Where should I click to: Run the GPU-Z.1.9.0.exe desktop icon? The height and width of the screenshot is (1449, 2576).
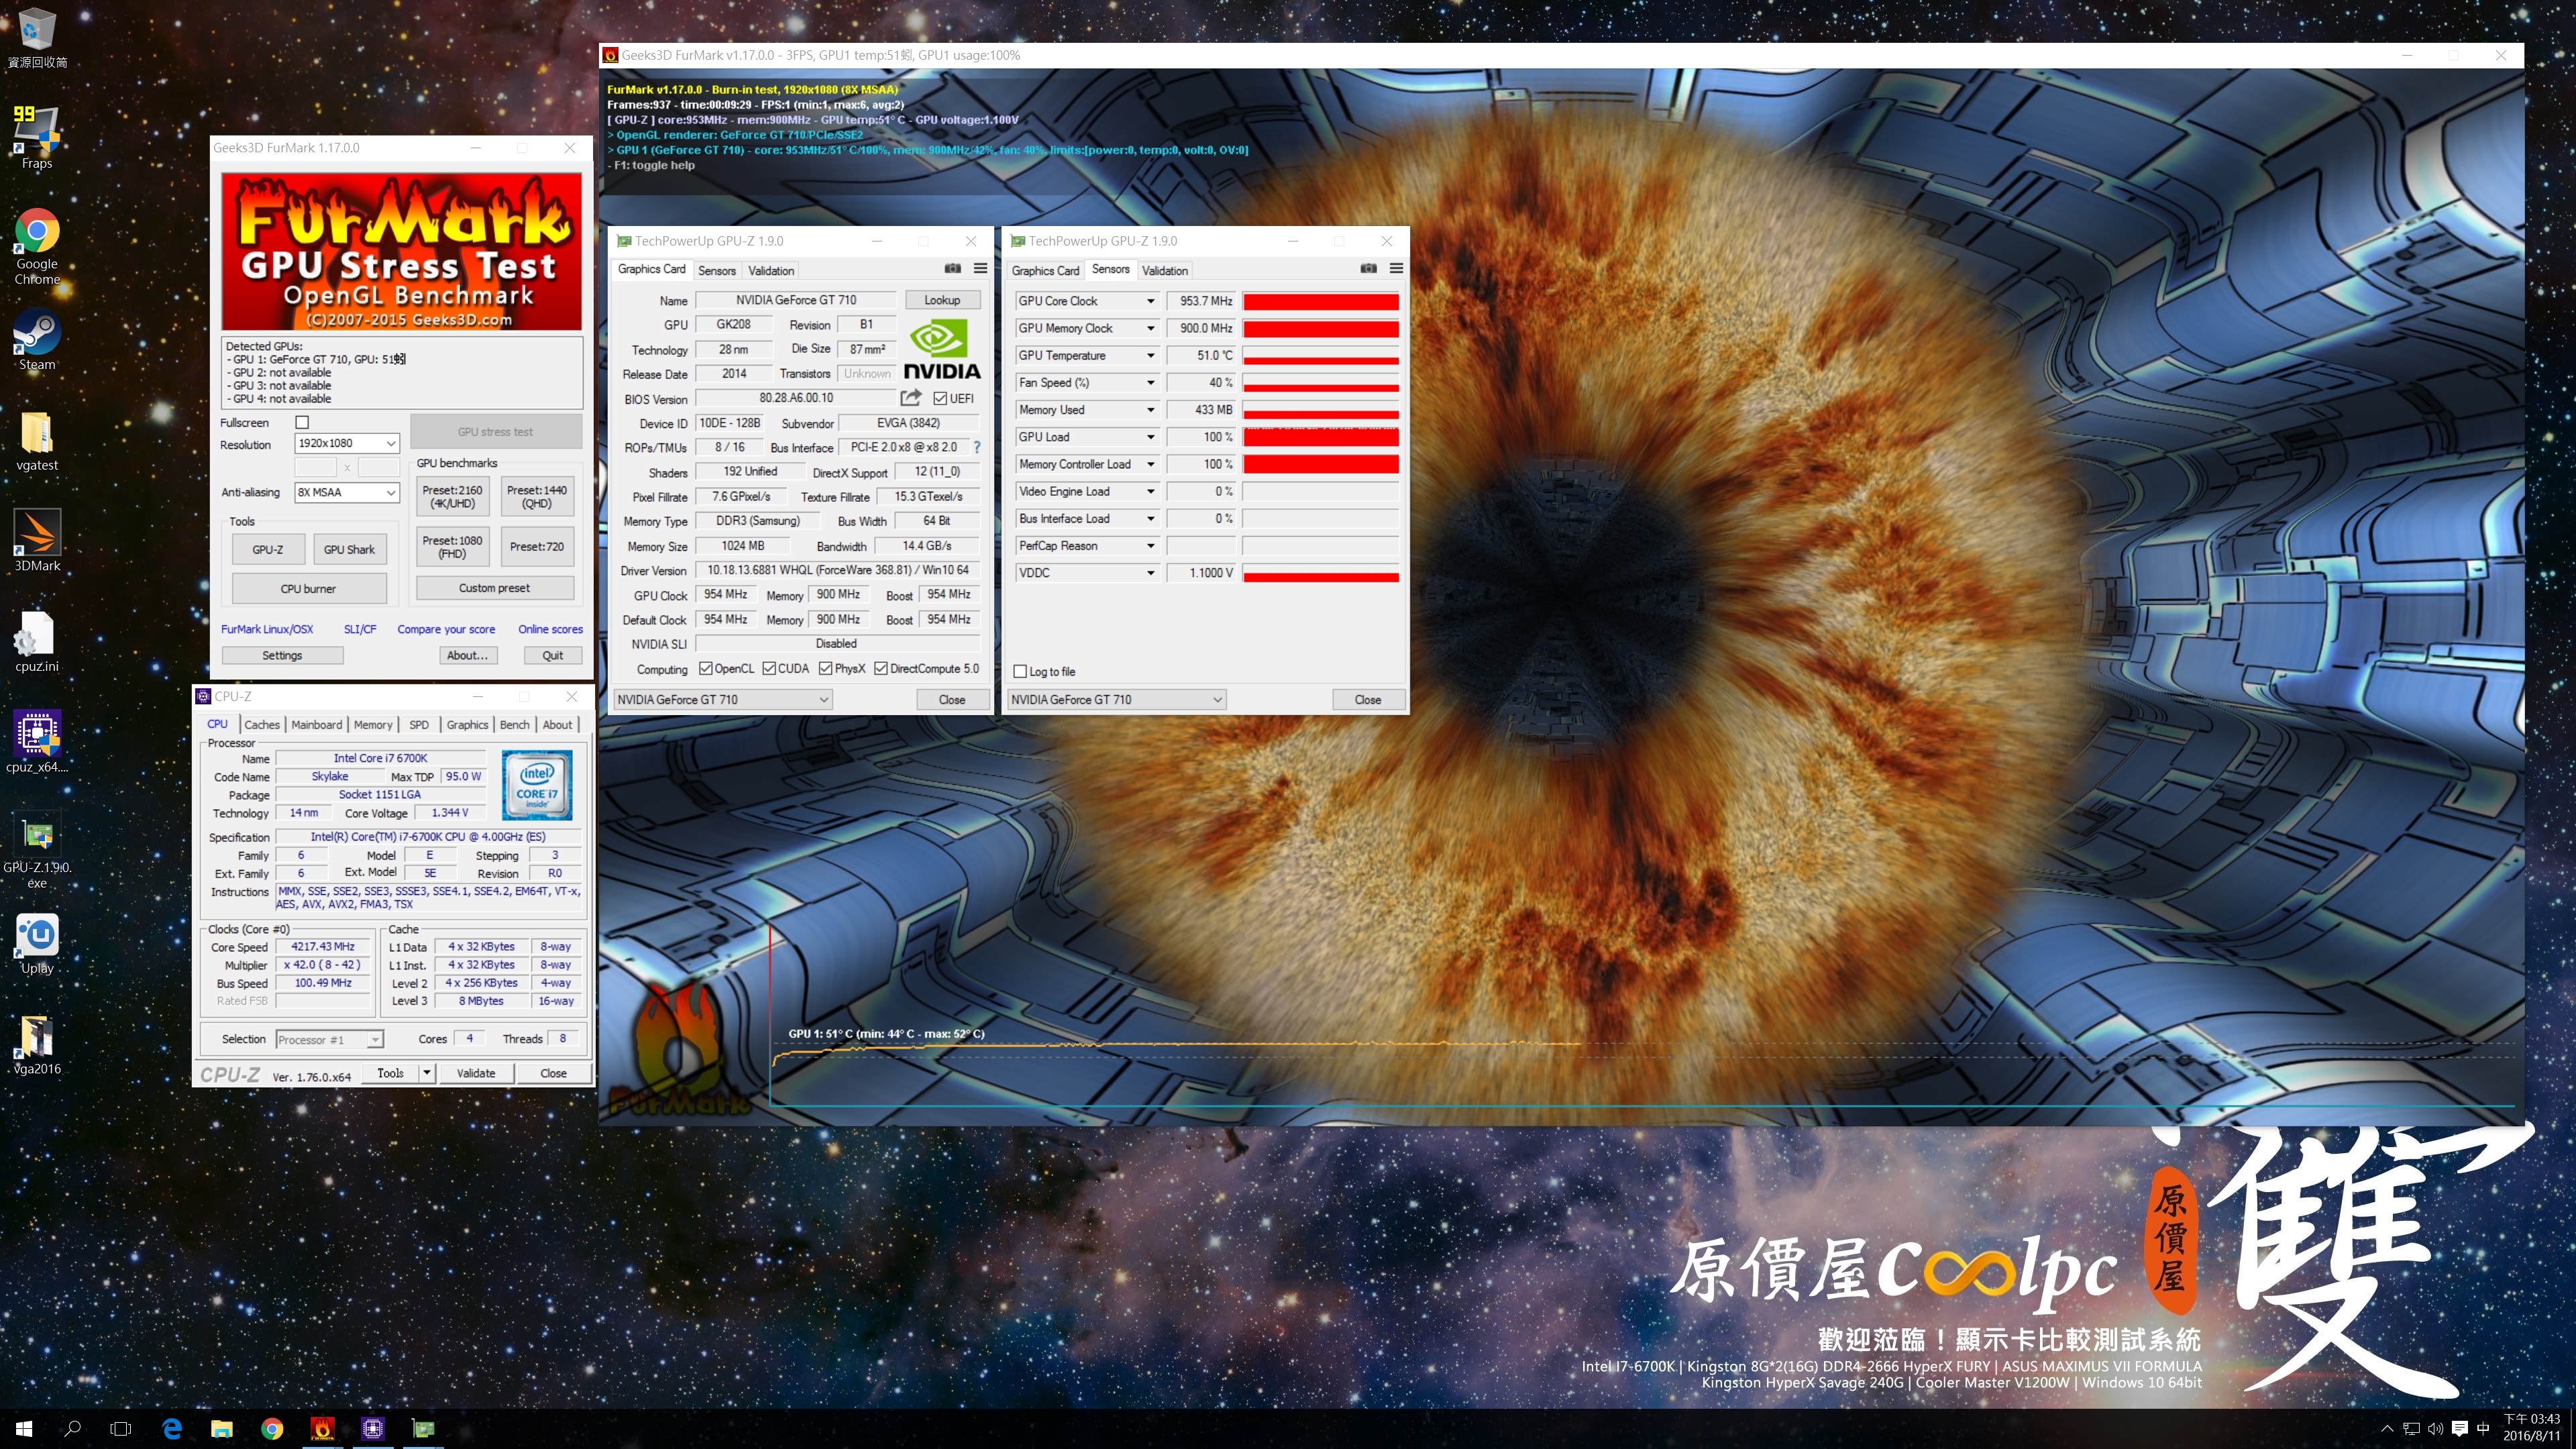click(37, 848)
